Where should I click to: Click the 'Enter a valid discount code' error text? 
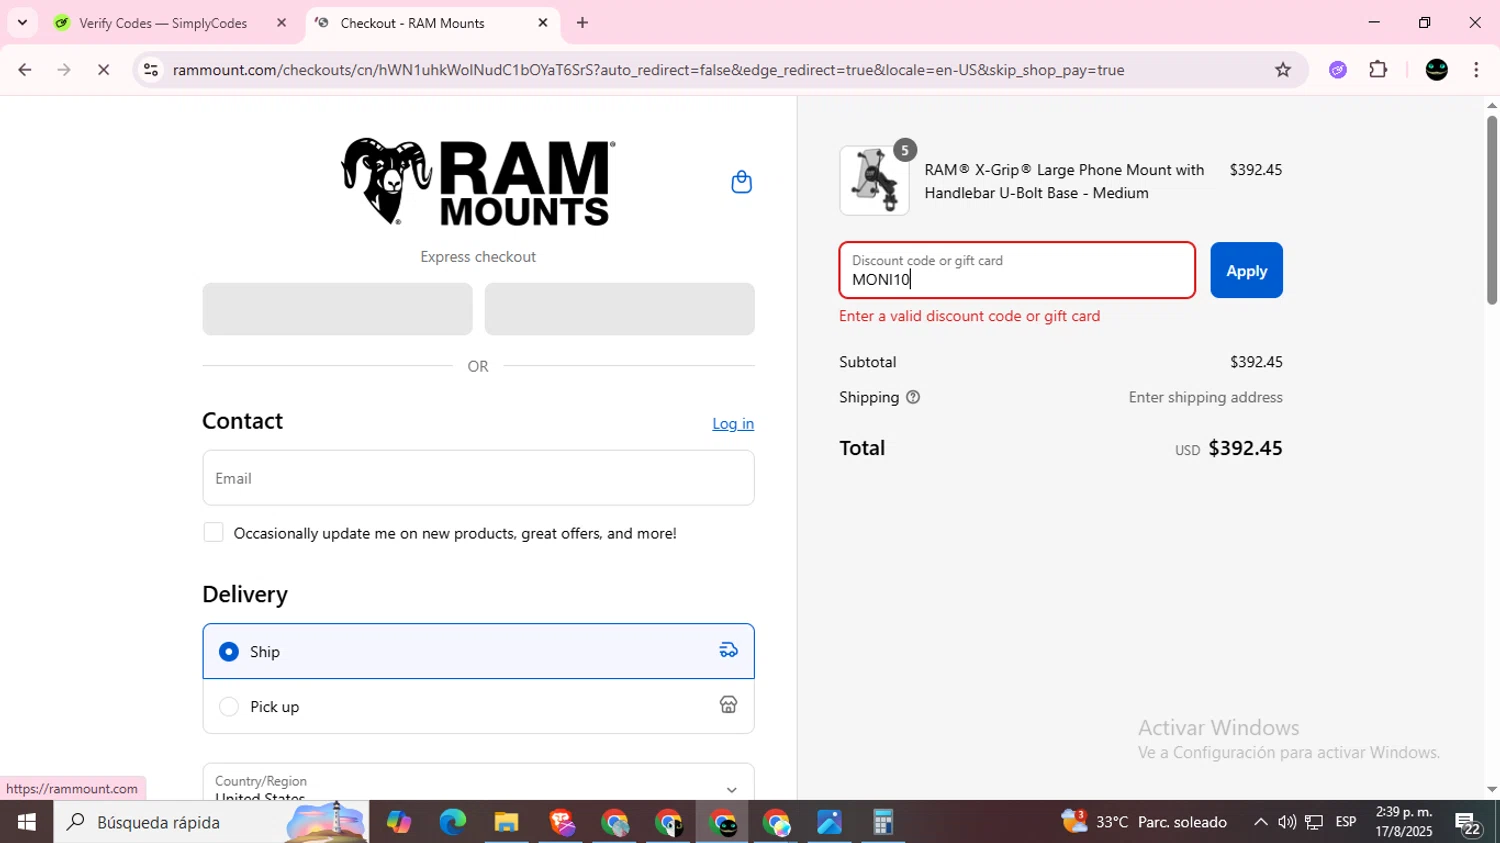969,316
